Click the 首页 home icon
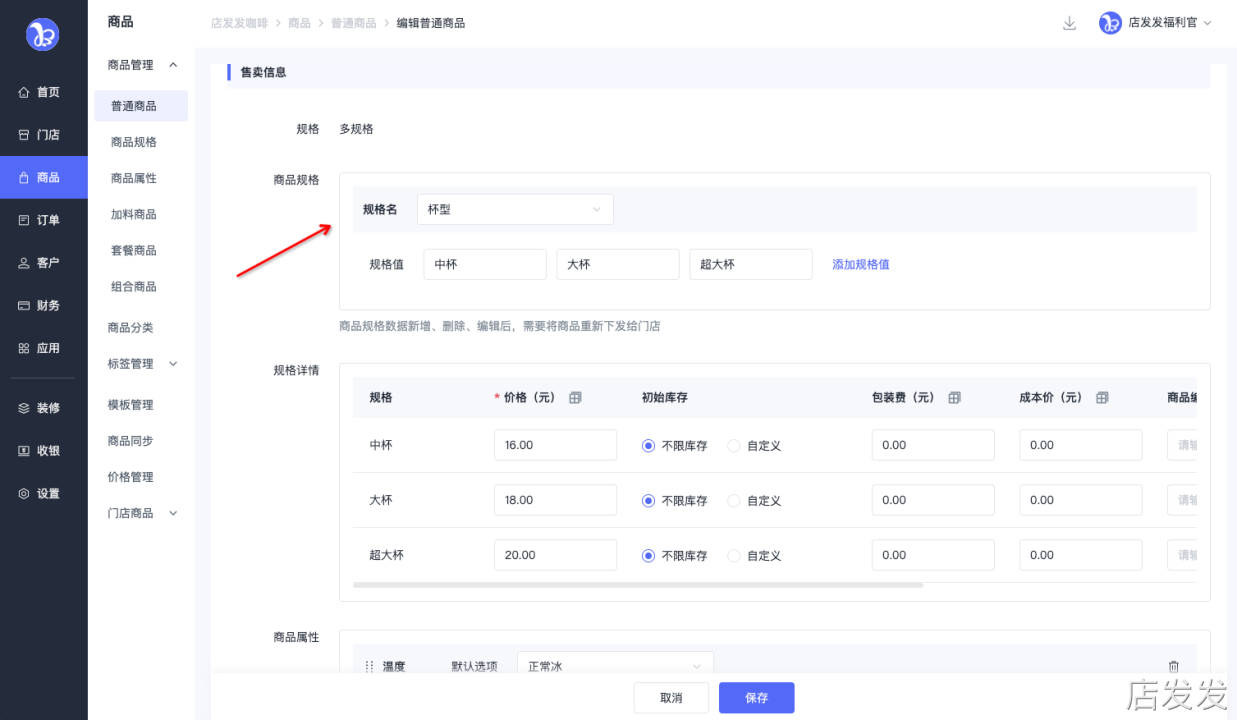This screenshot has width=1237, height=720. (24, 92)
